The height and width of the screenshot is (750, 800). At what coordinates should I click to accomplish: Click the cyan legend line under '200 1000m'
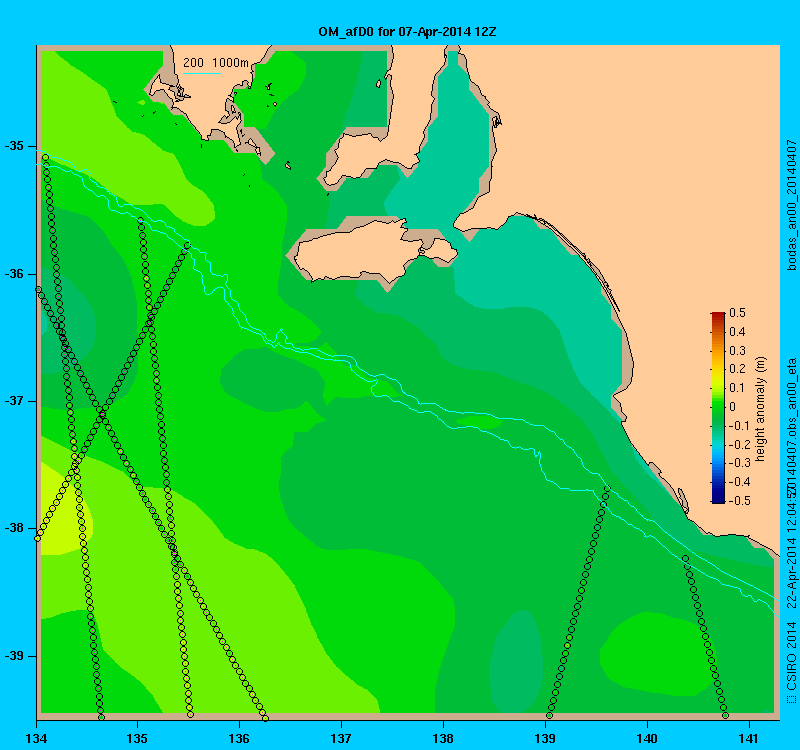click(x=202, y=73)
